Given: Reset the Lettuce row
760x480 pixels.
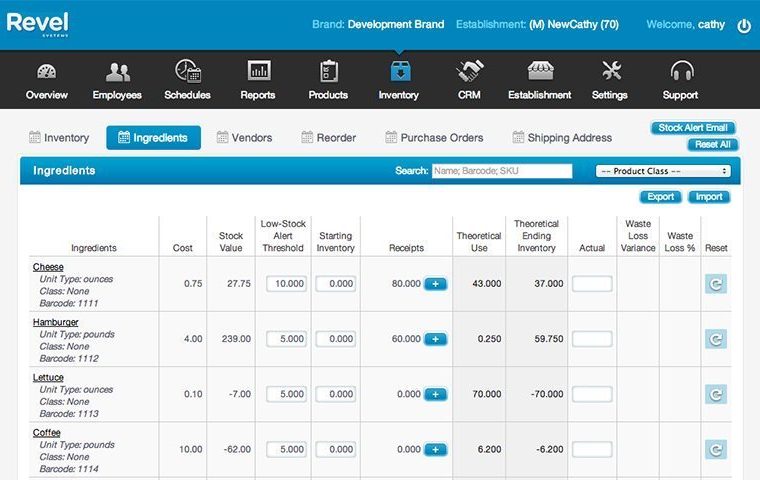Looking at the screenshot, I should click(716, 395).
